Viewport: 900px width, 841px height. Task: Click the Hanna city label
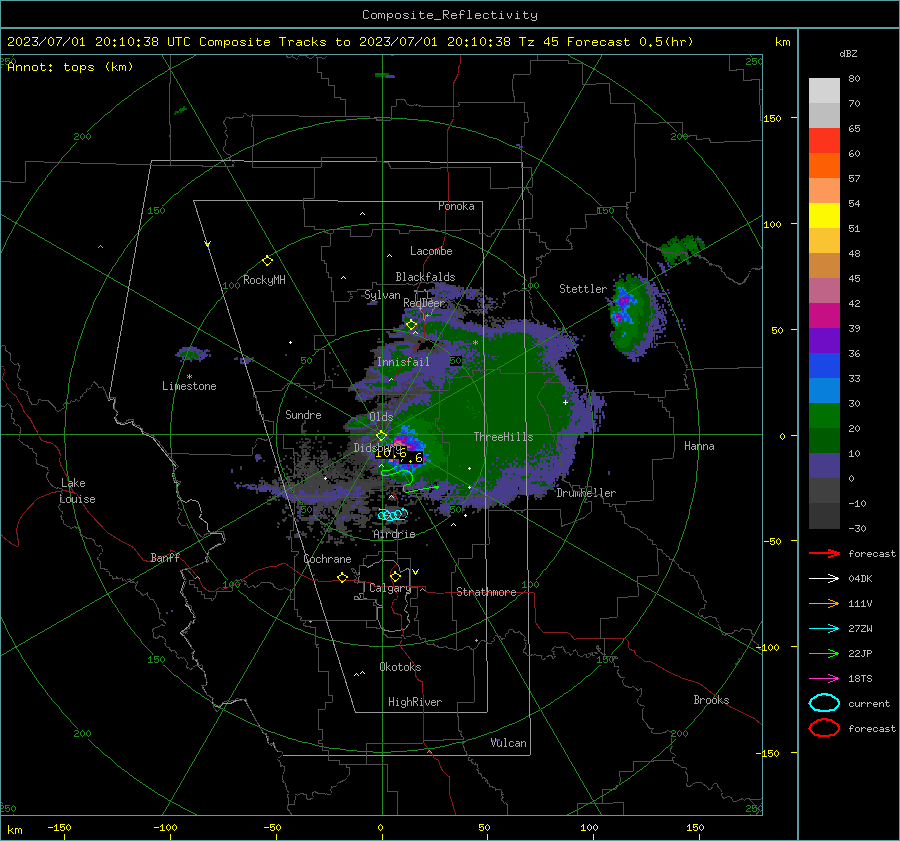(699, 446)
